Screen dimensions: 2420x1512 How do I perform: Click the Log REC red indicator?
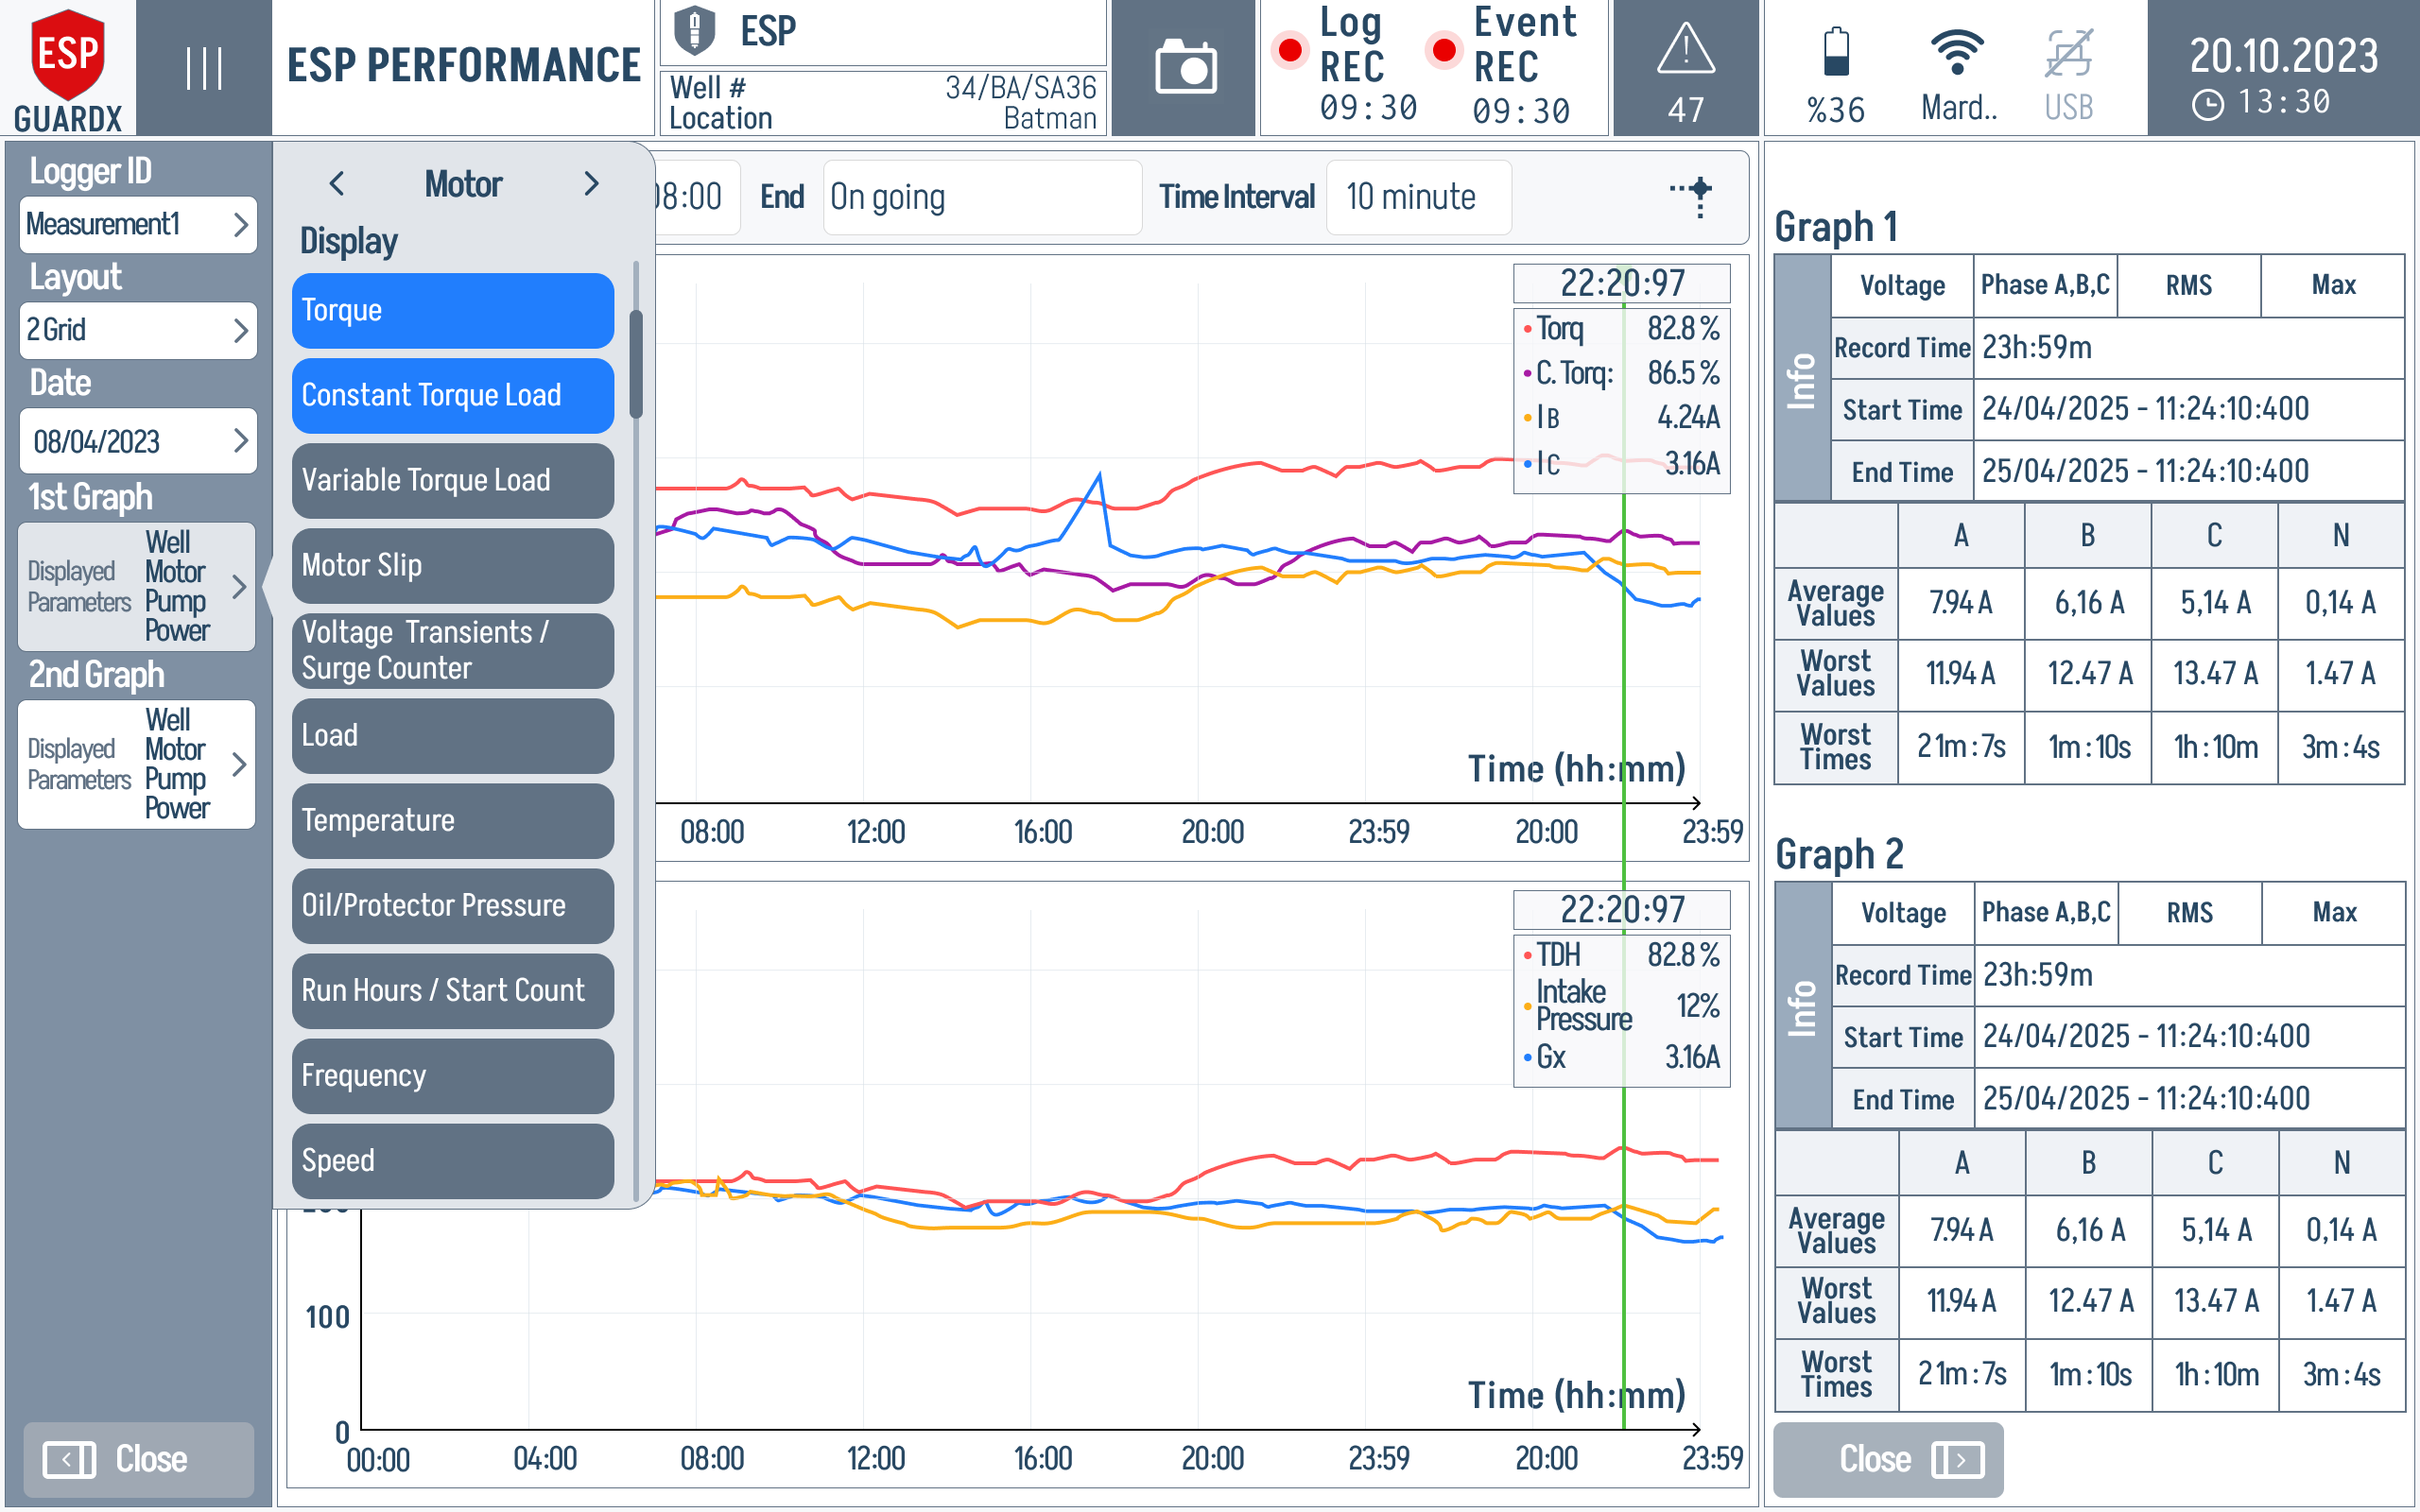click(x=1290, y=49)
